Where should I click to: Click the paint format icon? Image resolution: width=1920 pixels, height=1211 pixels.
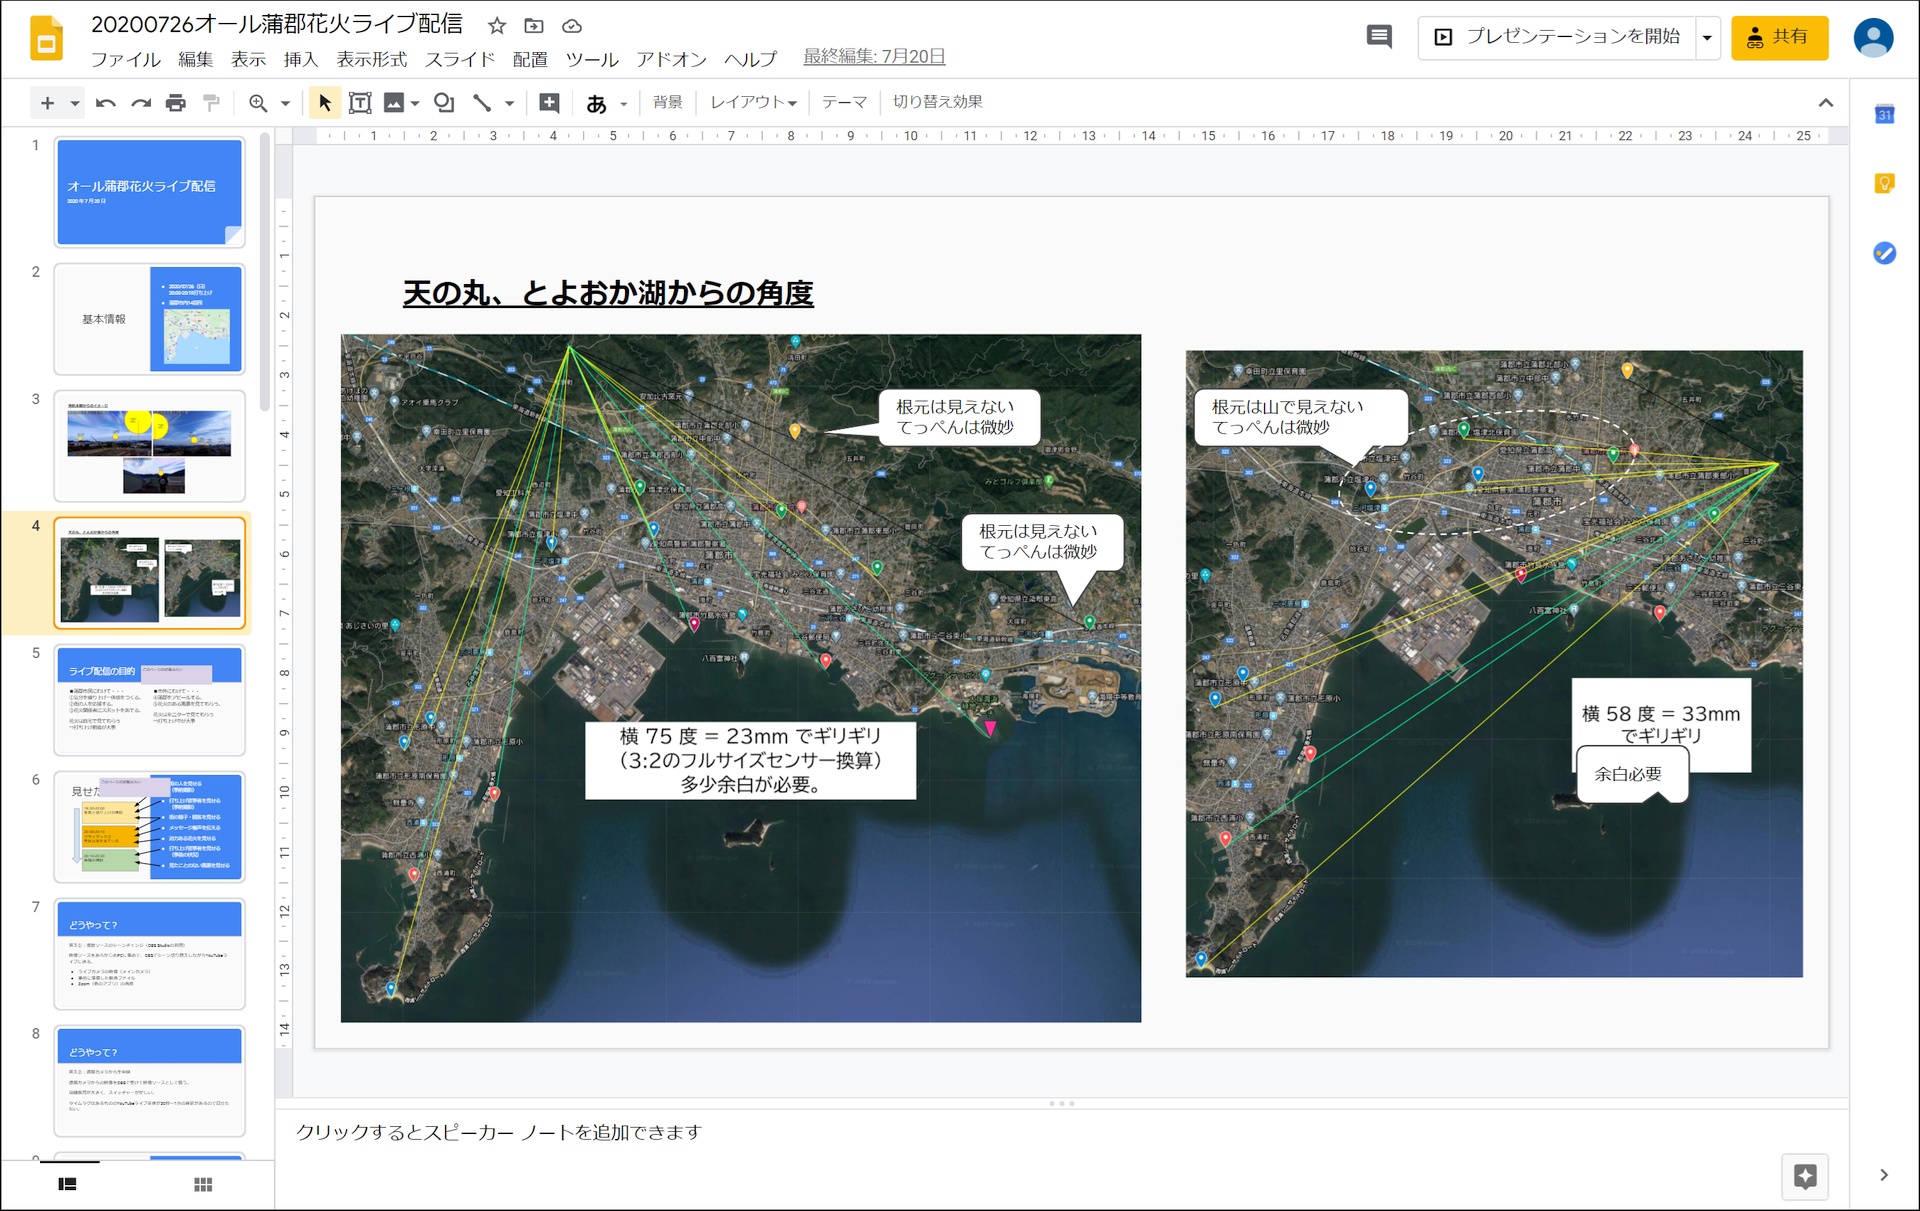[211, 103]
